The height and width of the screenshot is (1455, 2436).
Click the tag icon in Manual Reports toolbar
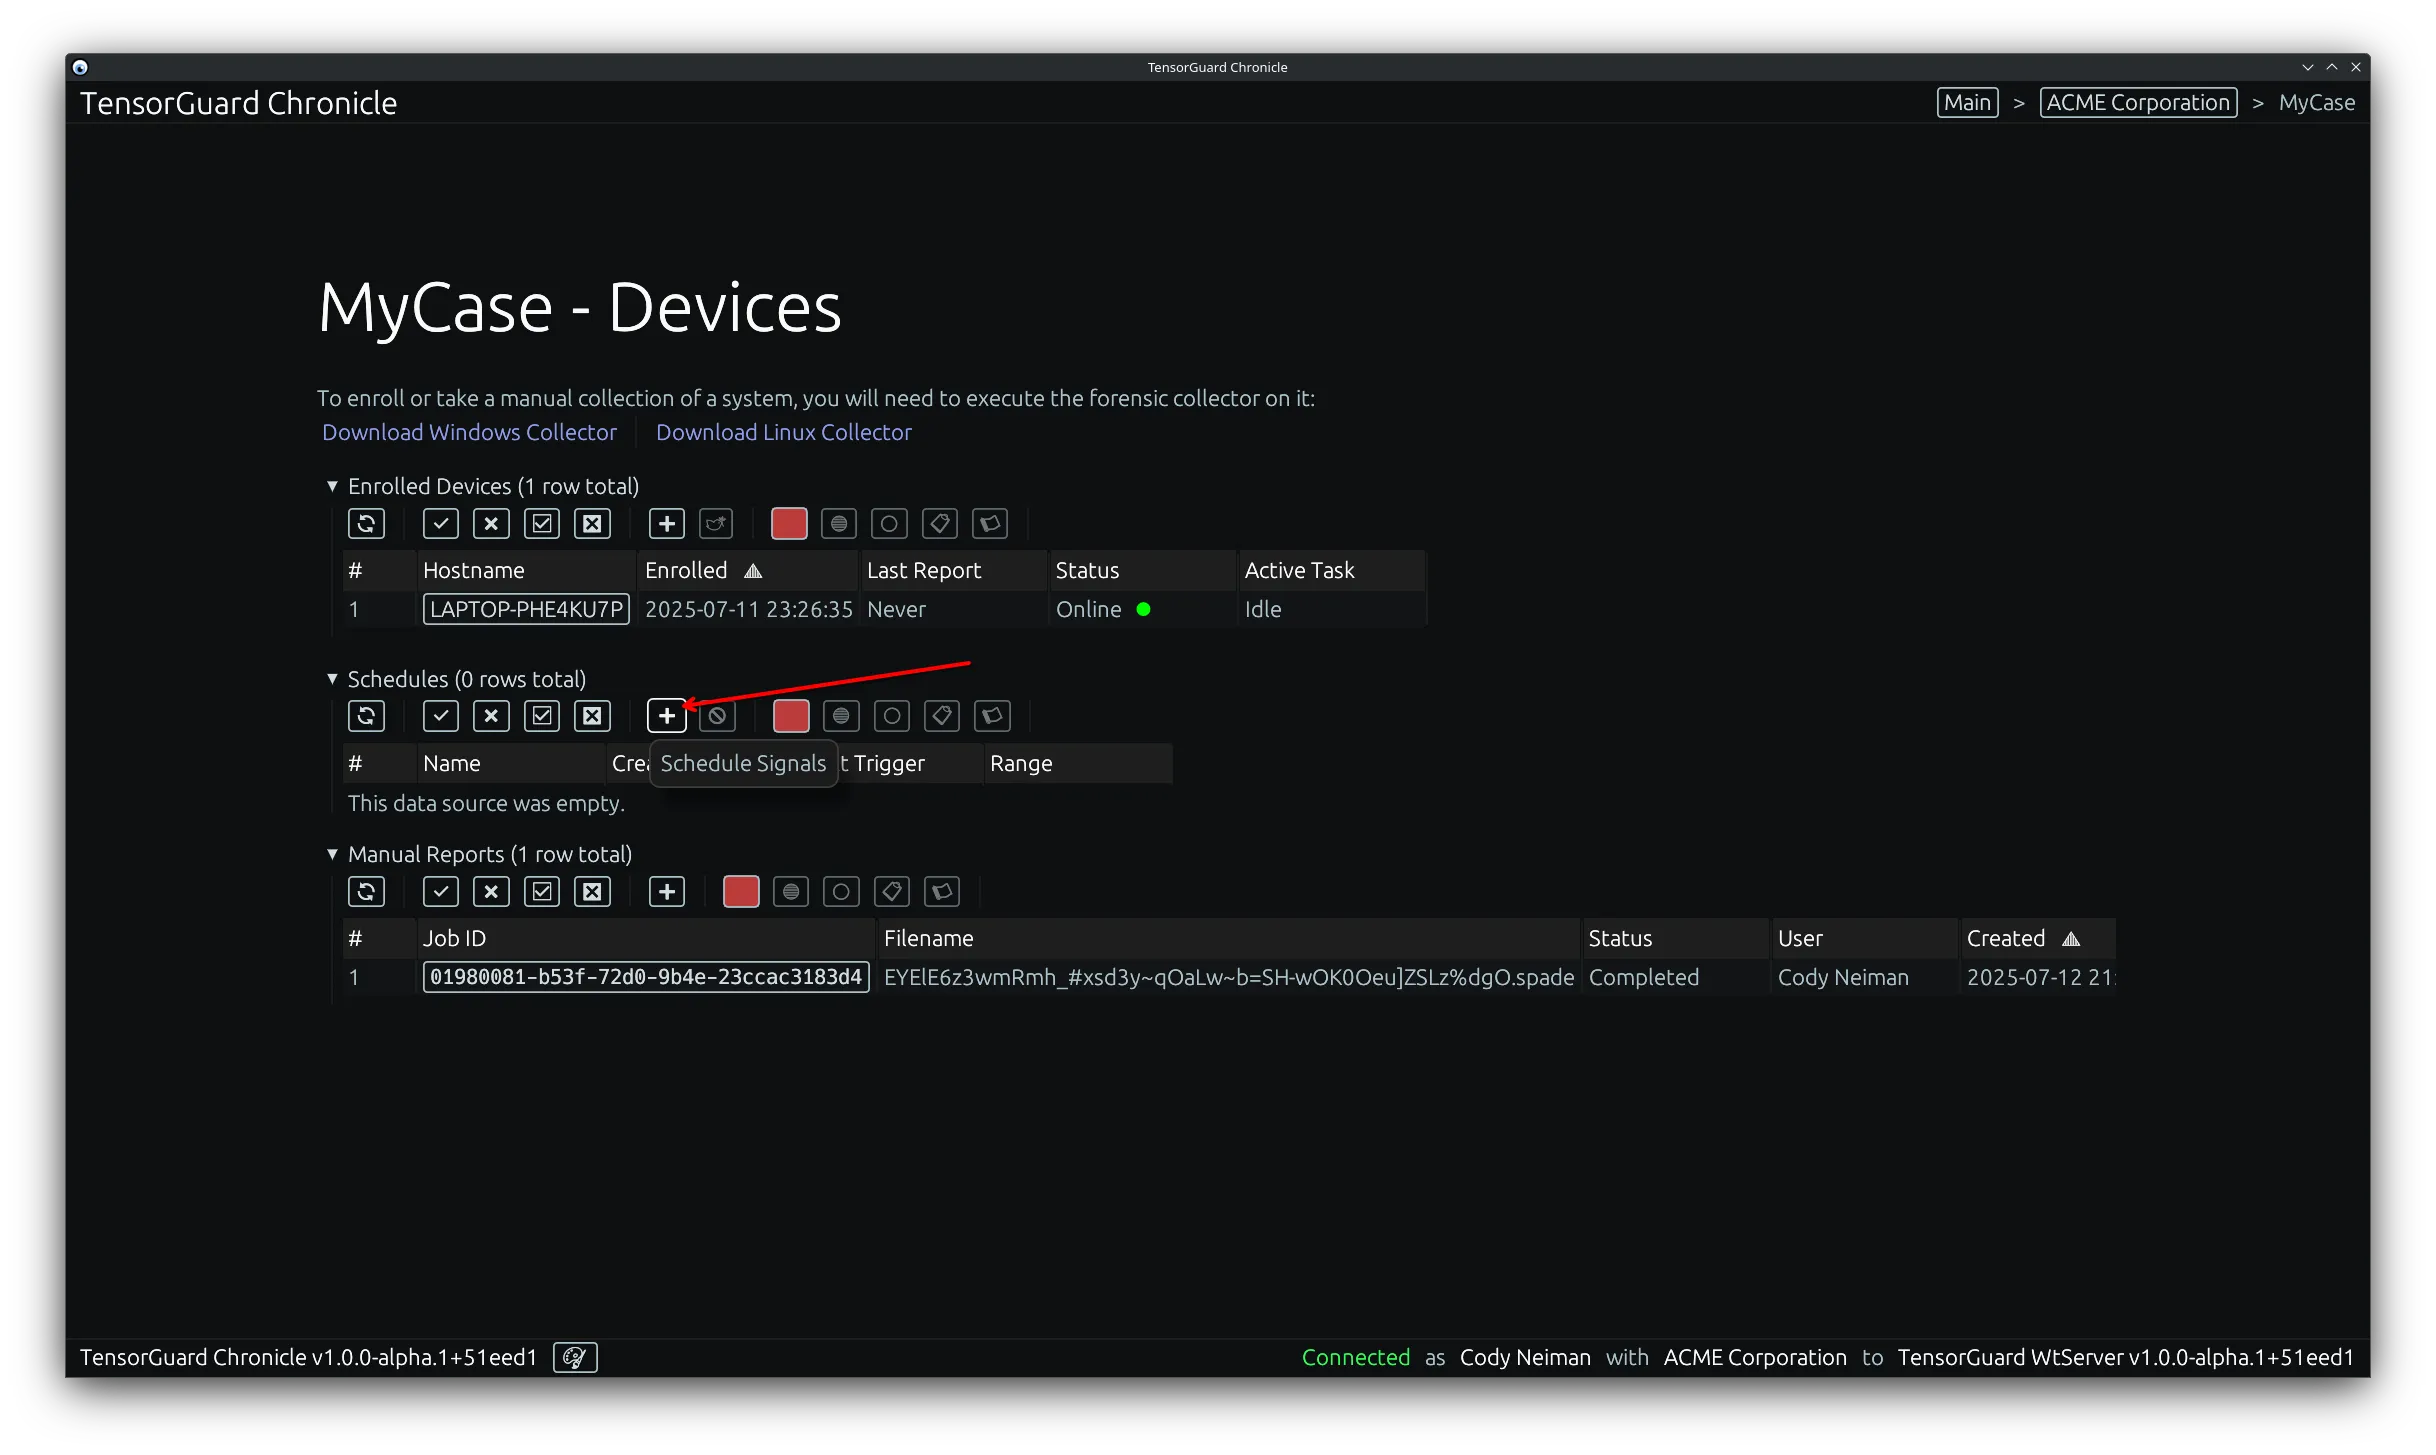point(891,891)
